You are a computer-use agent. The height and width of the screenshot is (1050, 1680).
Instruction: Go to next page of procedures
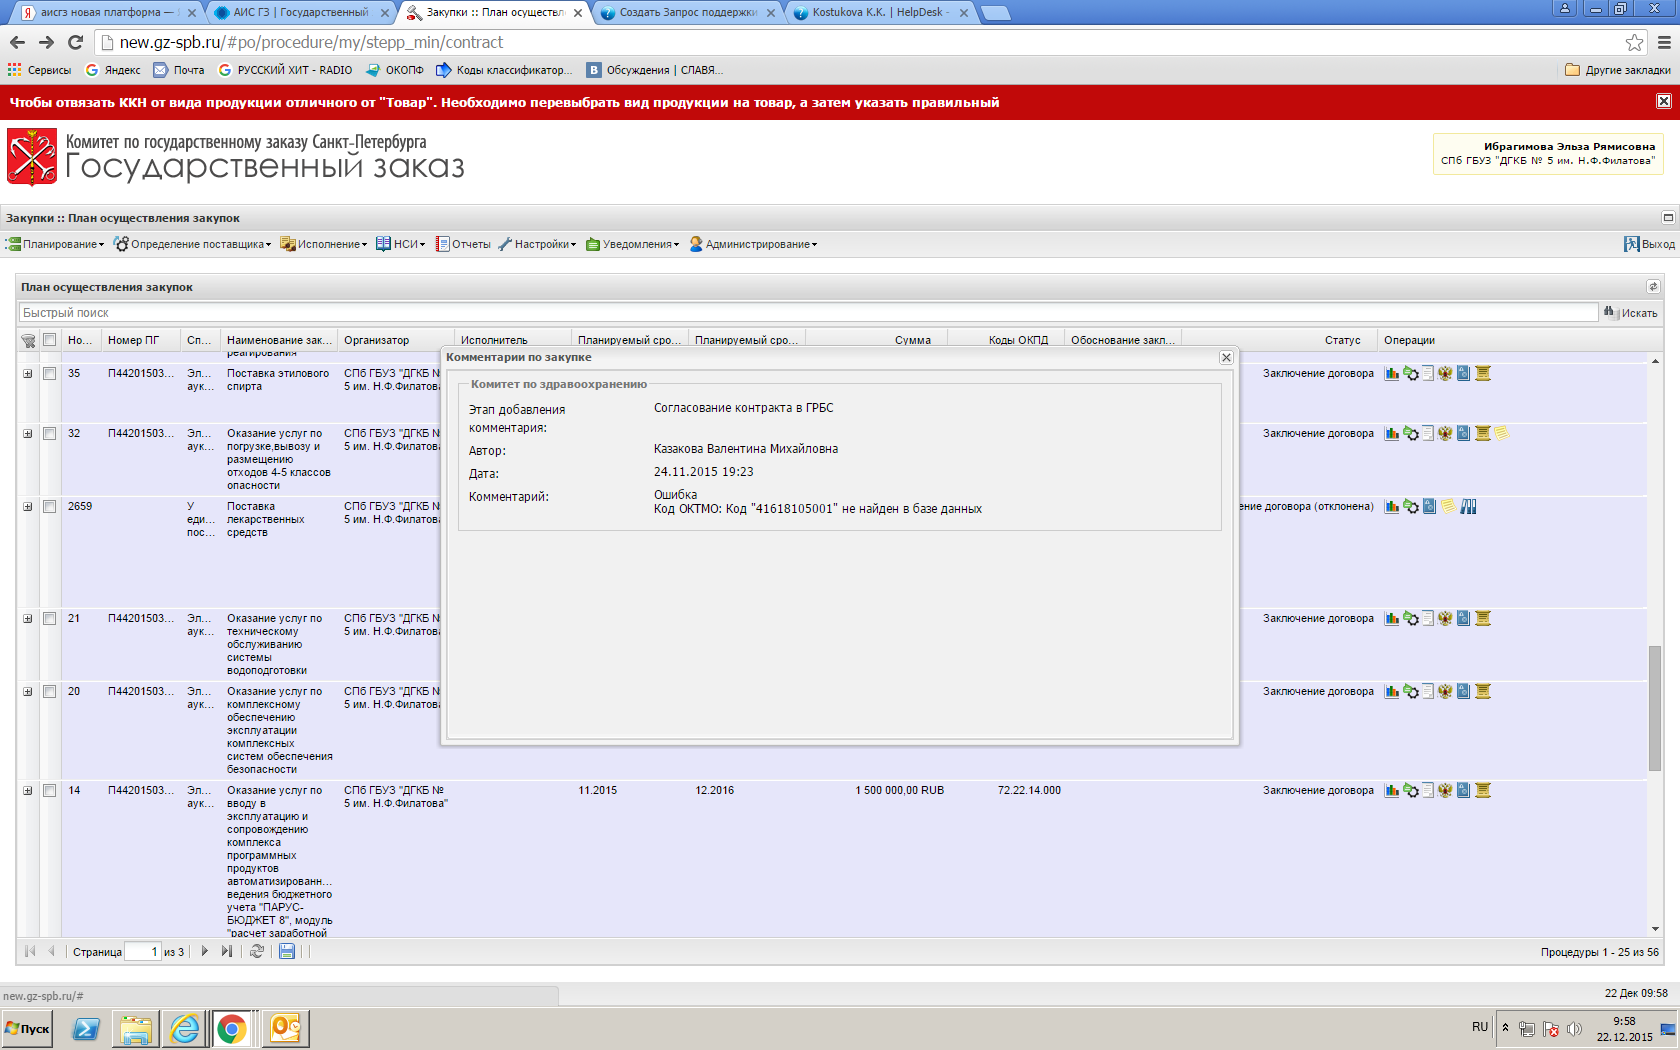point(205,952)
